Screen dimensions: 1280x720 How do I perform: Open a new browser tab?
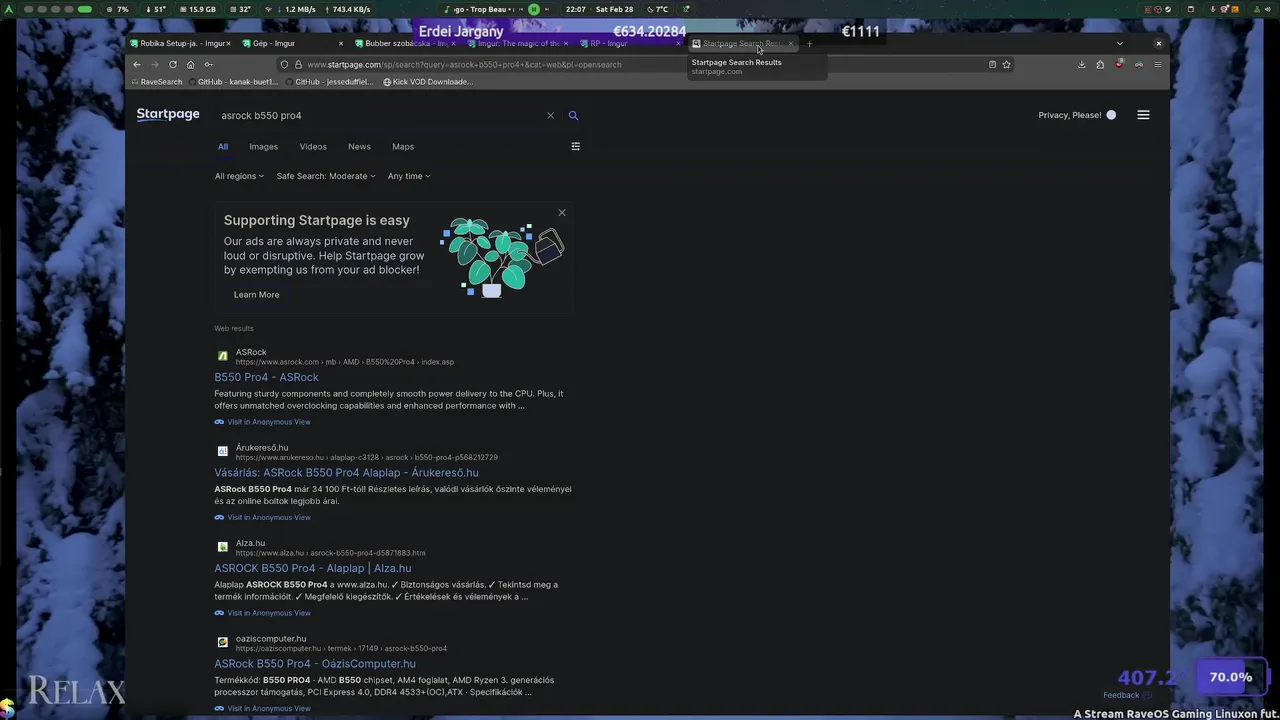(809, 43)
